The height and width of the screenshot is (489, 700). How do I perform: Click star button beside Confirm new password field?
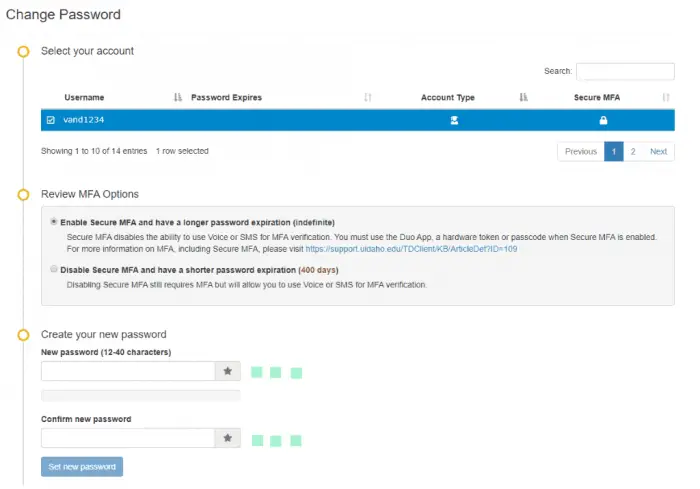[228, 438]
